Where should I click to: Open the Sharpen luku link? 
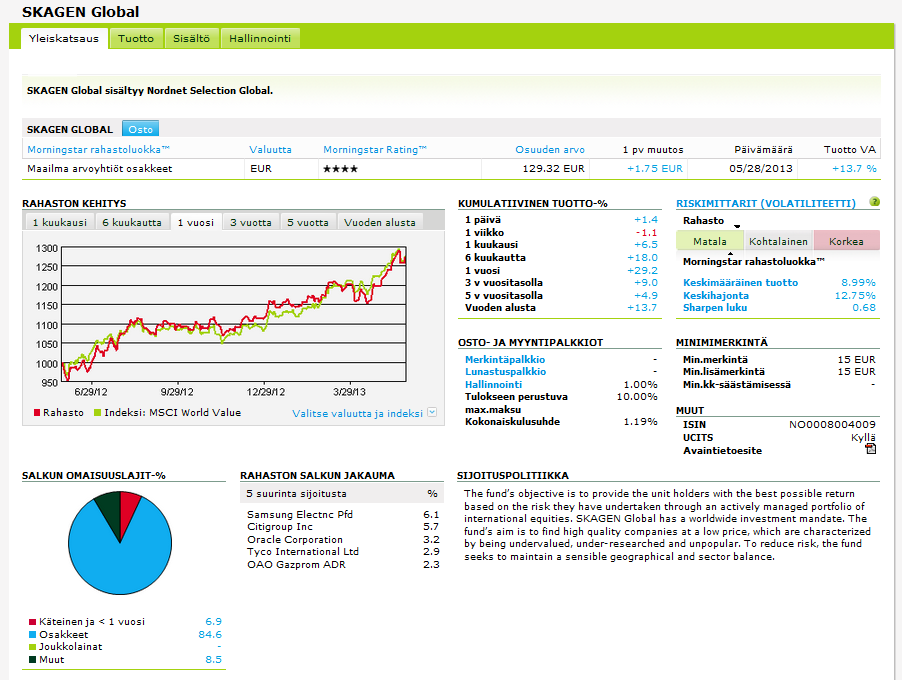point(715,308)
